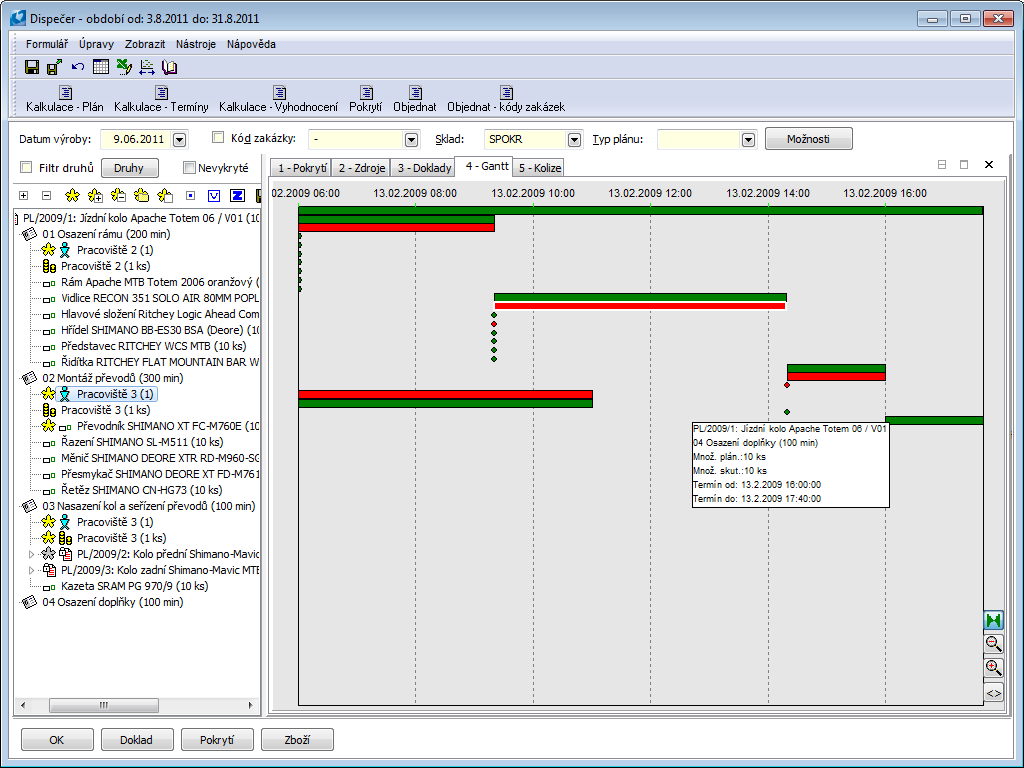Click the Datum výroby date field
Viewport: 1024px width, 768px height.
click(136, 139)
